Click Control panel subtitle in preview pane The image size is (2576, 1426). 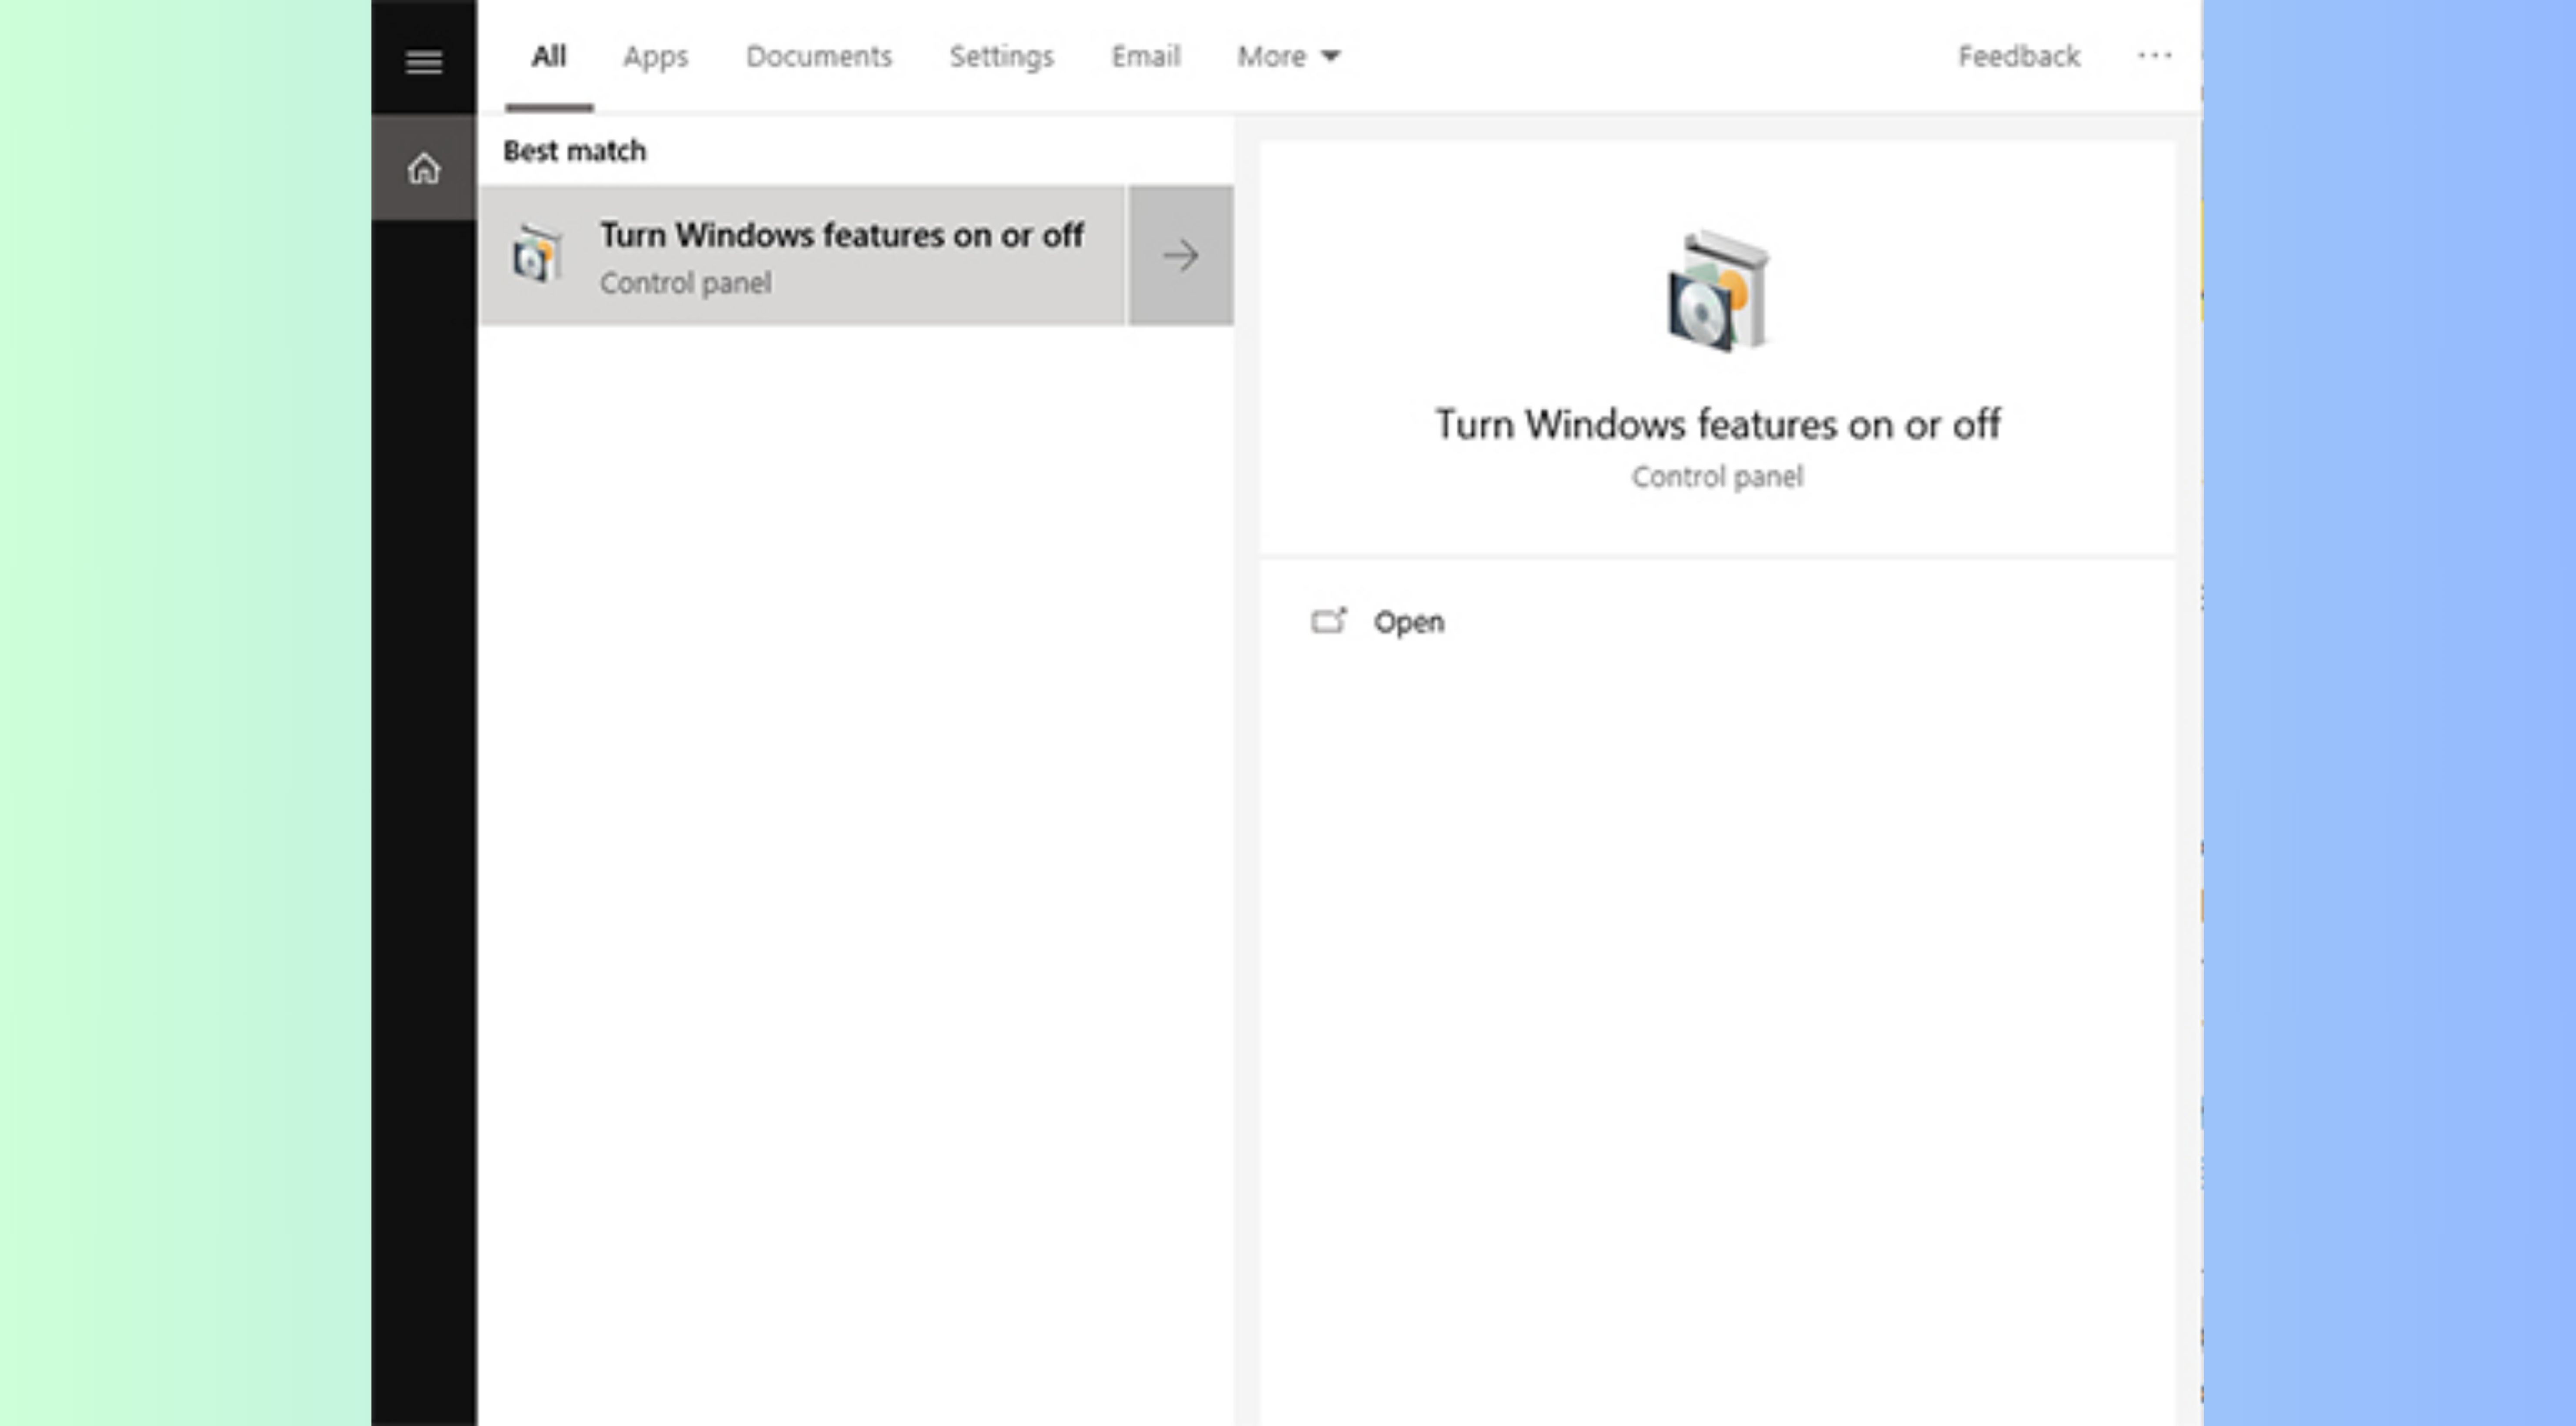point(1718,477)
